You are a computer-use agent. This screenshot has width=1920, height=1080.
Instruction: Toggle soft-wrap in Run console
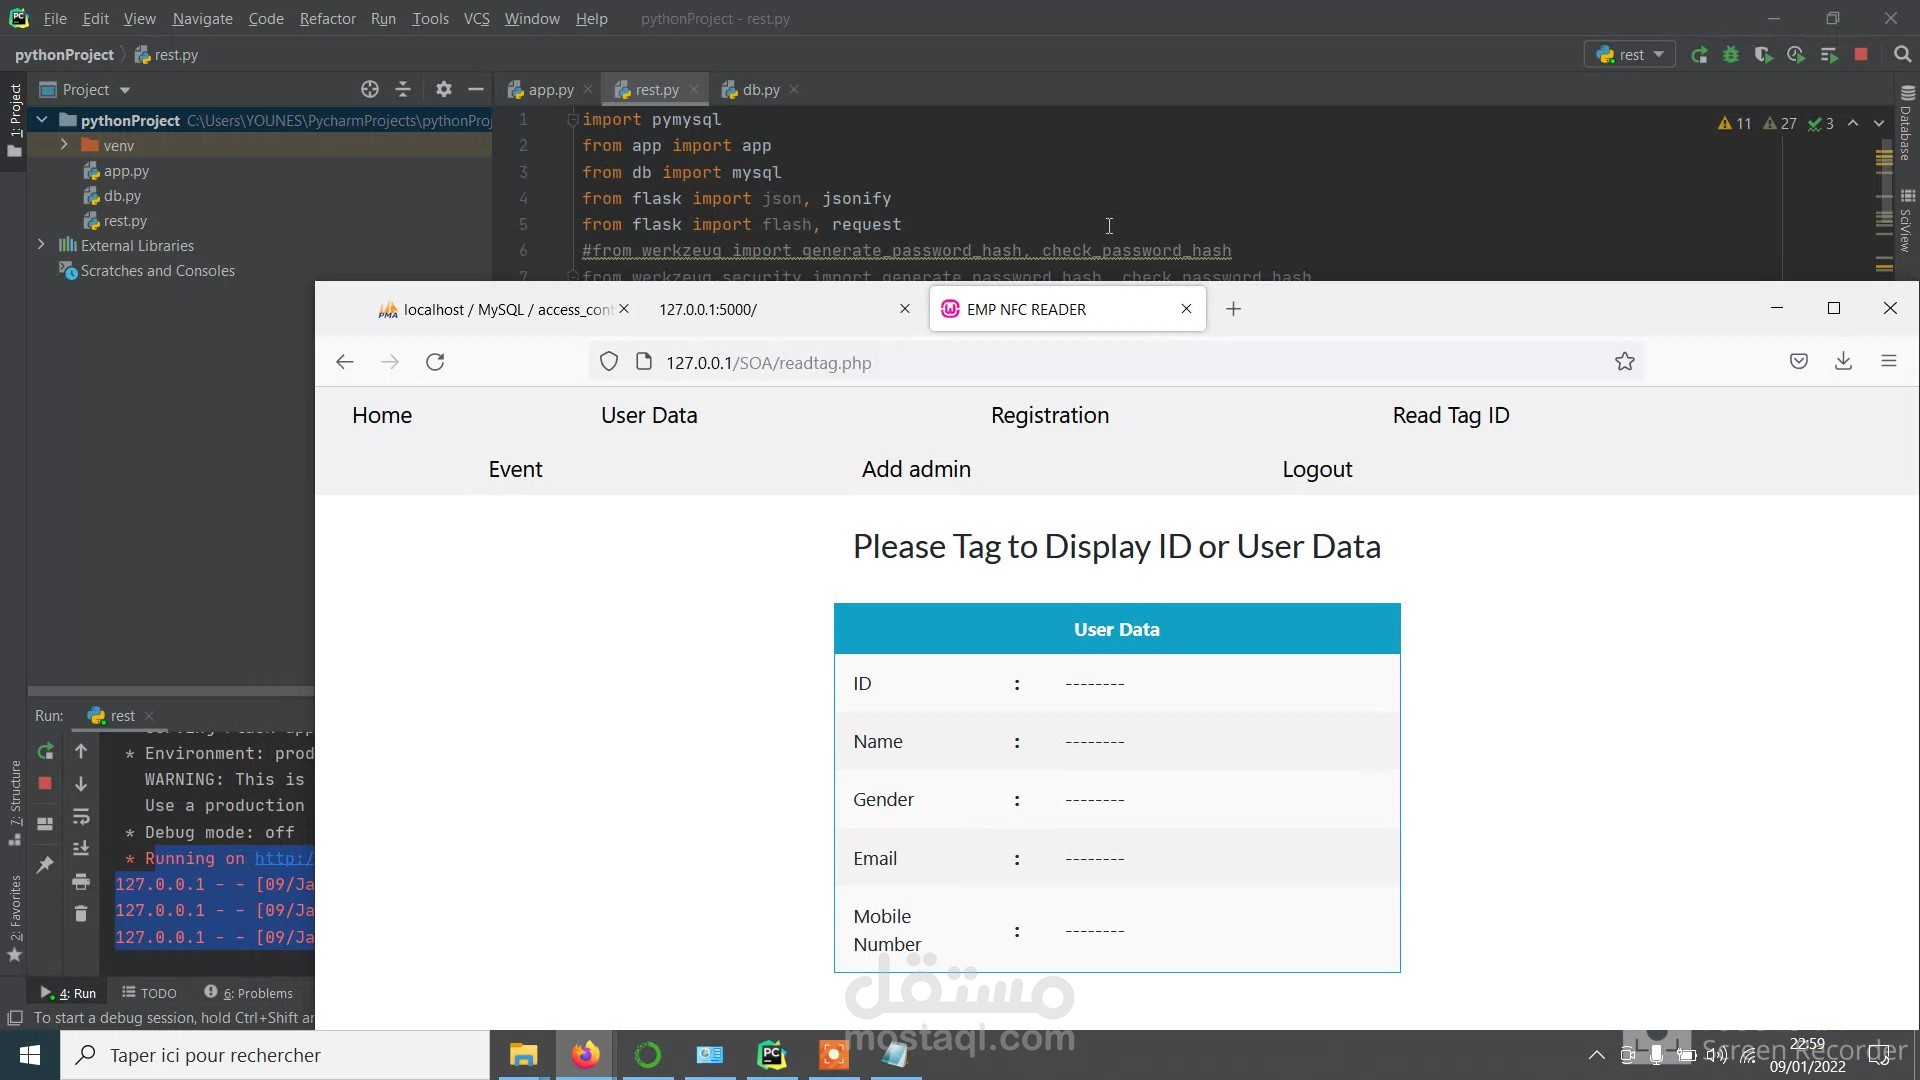pyautogui.click(x=81, y=817)
